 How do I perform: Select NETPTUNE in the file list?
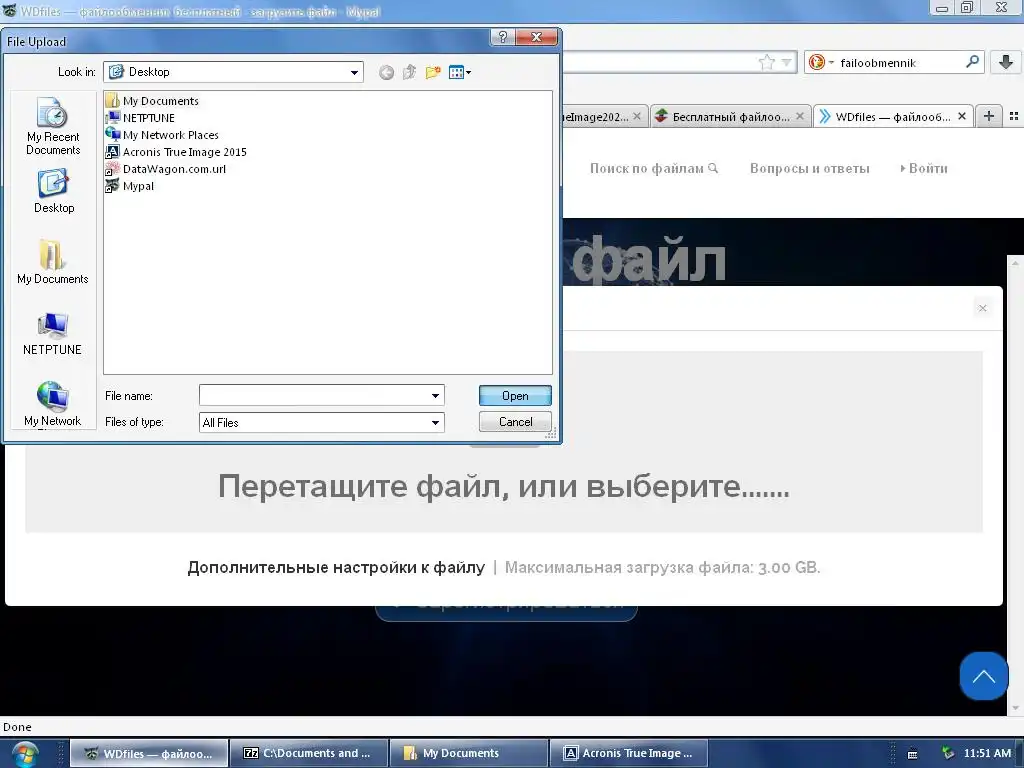(140, 118)
